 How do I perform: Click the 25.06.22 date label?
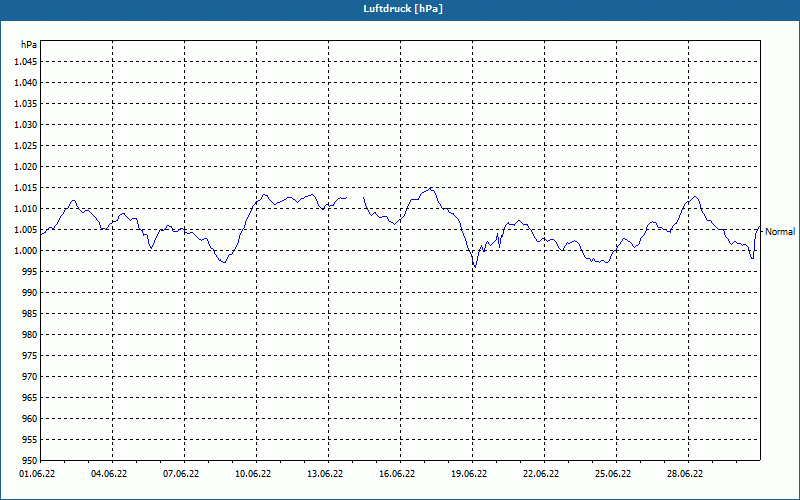613,474
